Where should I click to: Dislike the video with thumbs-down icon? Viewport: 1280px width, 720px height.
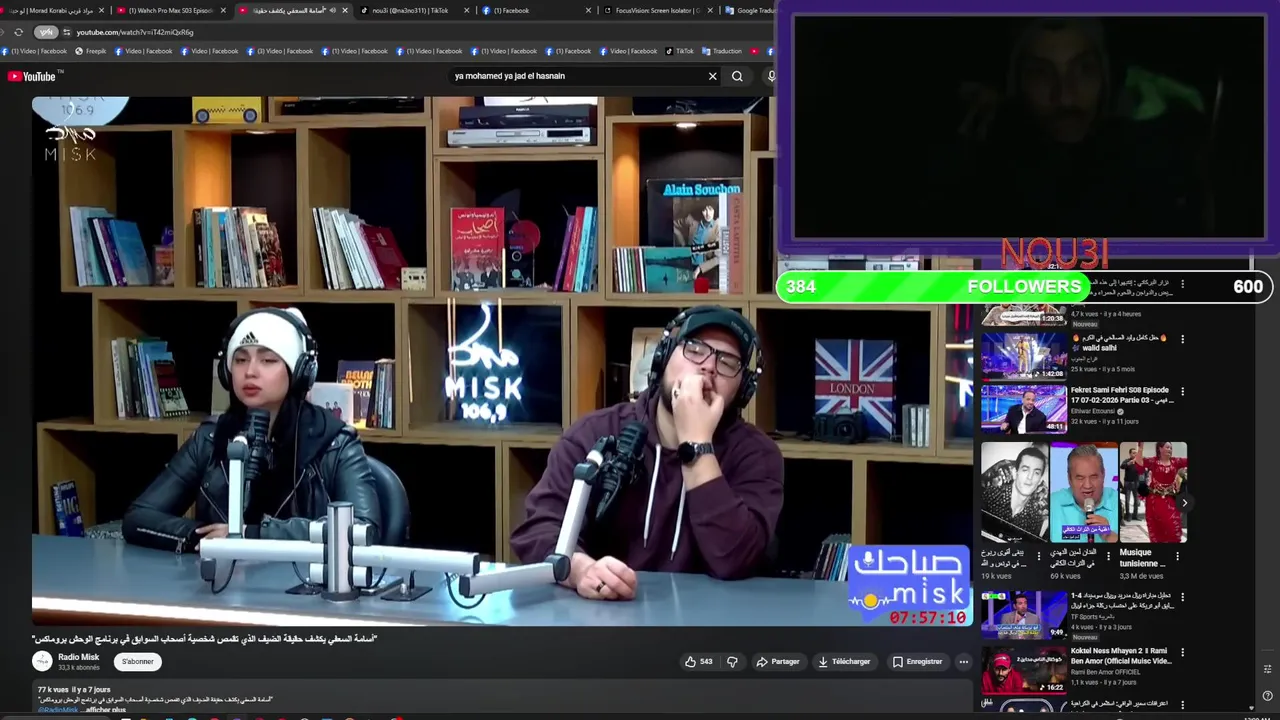click(x=732, y=661)
